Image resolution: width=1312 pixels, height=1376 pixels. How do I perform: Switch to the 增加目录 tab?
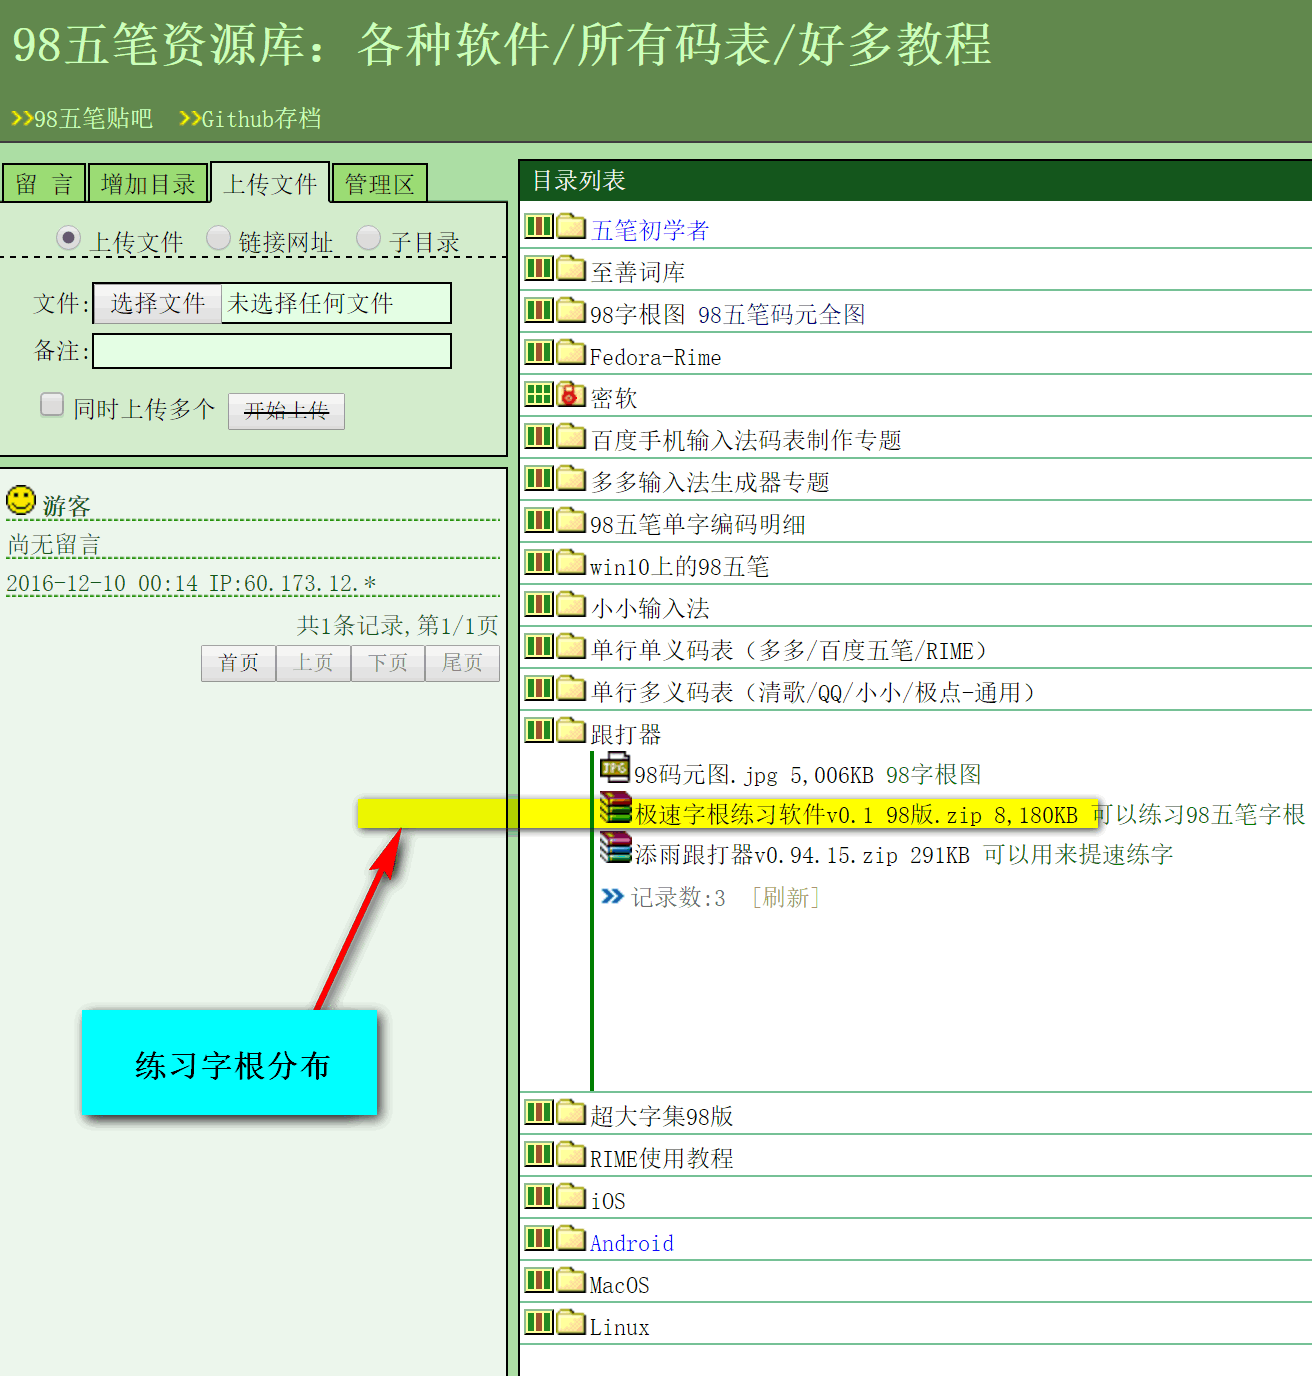coord(148,184)
